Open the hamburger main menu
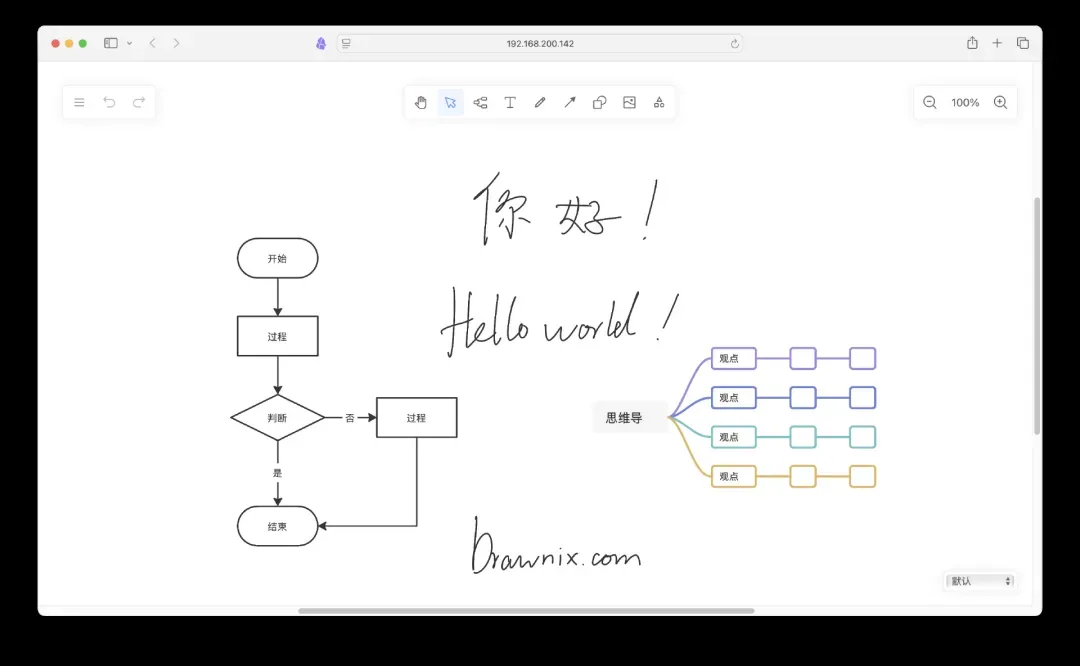1080x666 pixels. [x=80, y=102]
